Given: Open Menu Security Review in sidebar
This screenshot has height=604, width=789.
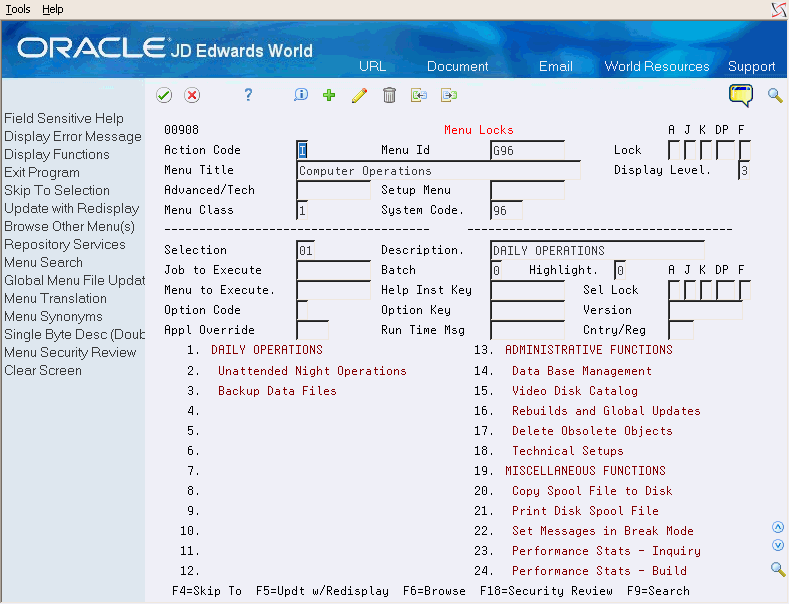Looking at the screenshot, I should 70,352.
